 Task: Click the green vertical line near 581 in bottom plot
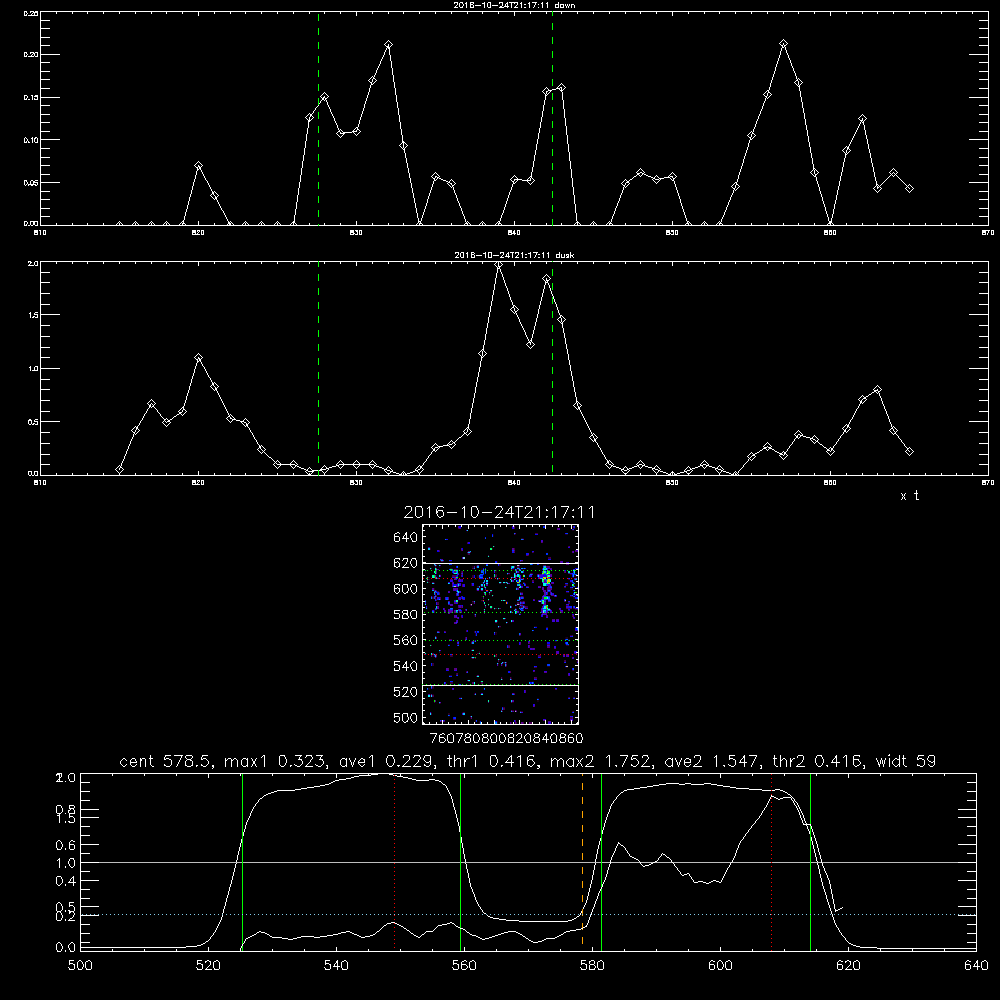coord(601,861)
